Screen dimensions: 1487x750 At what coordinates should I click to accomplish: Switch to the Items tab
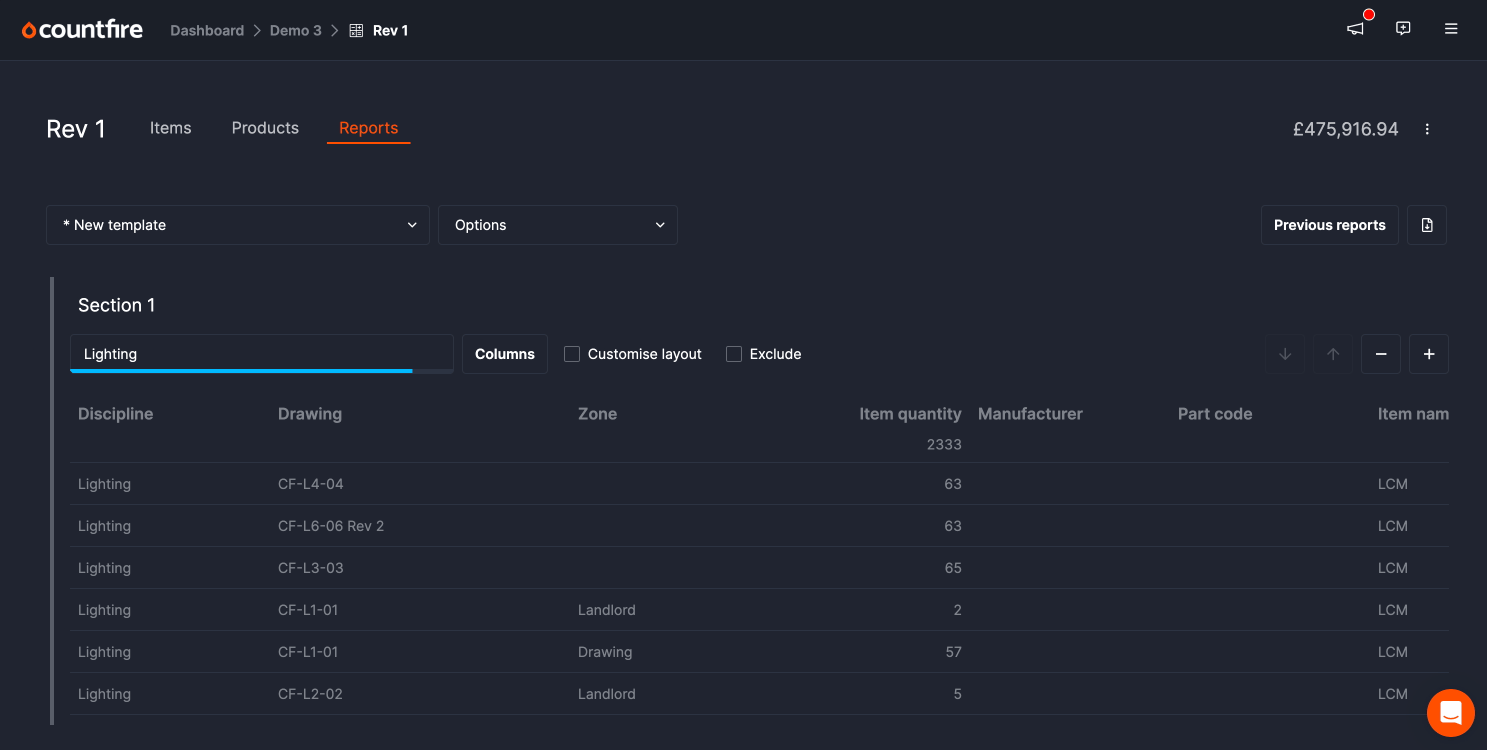[170, 128]
